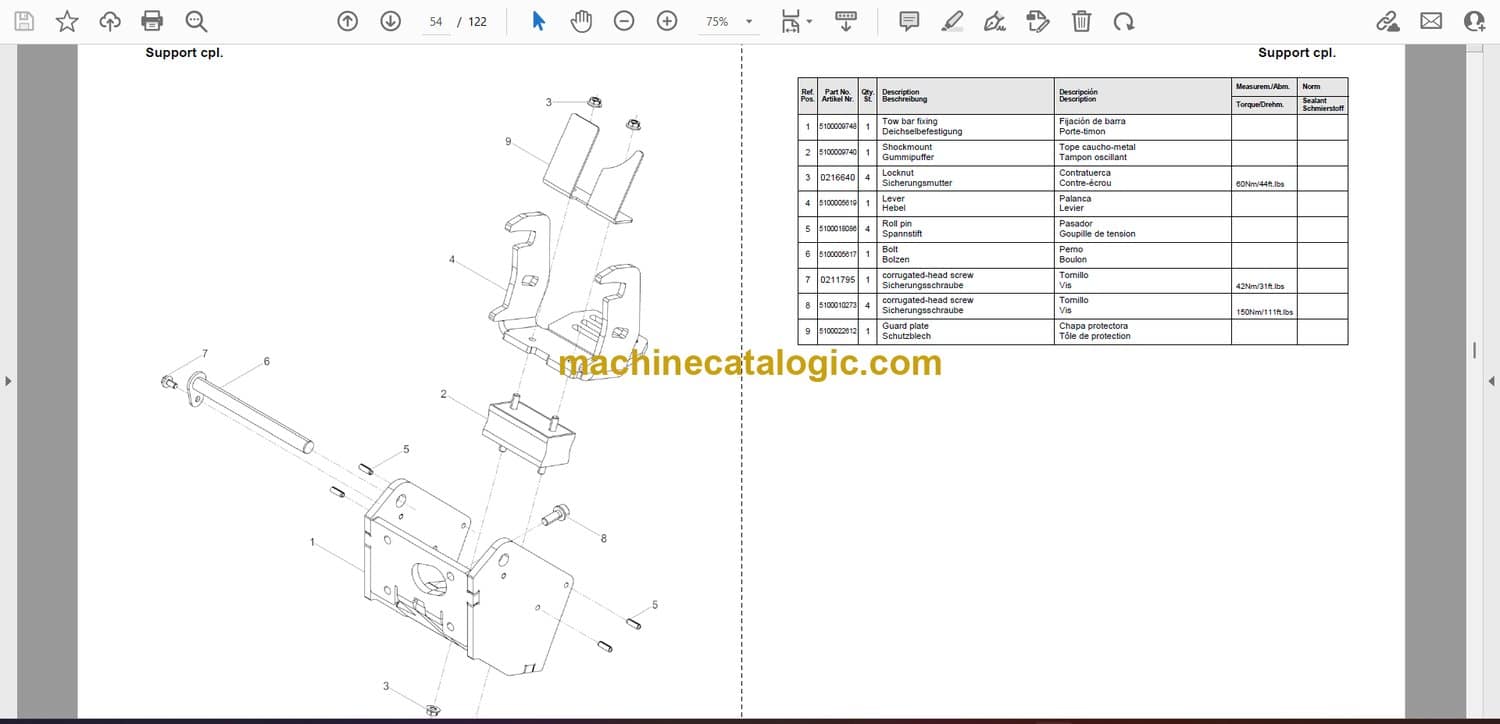Image resolution: width=1500 pixels, height=724 pixels.
Task: Share the document via link icon
Action: point(1387,21)
